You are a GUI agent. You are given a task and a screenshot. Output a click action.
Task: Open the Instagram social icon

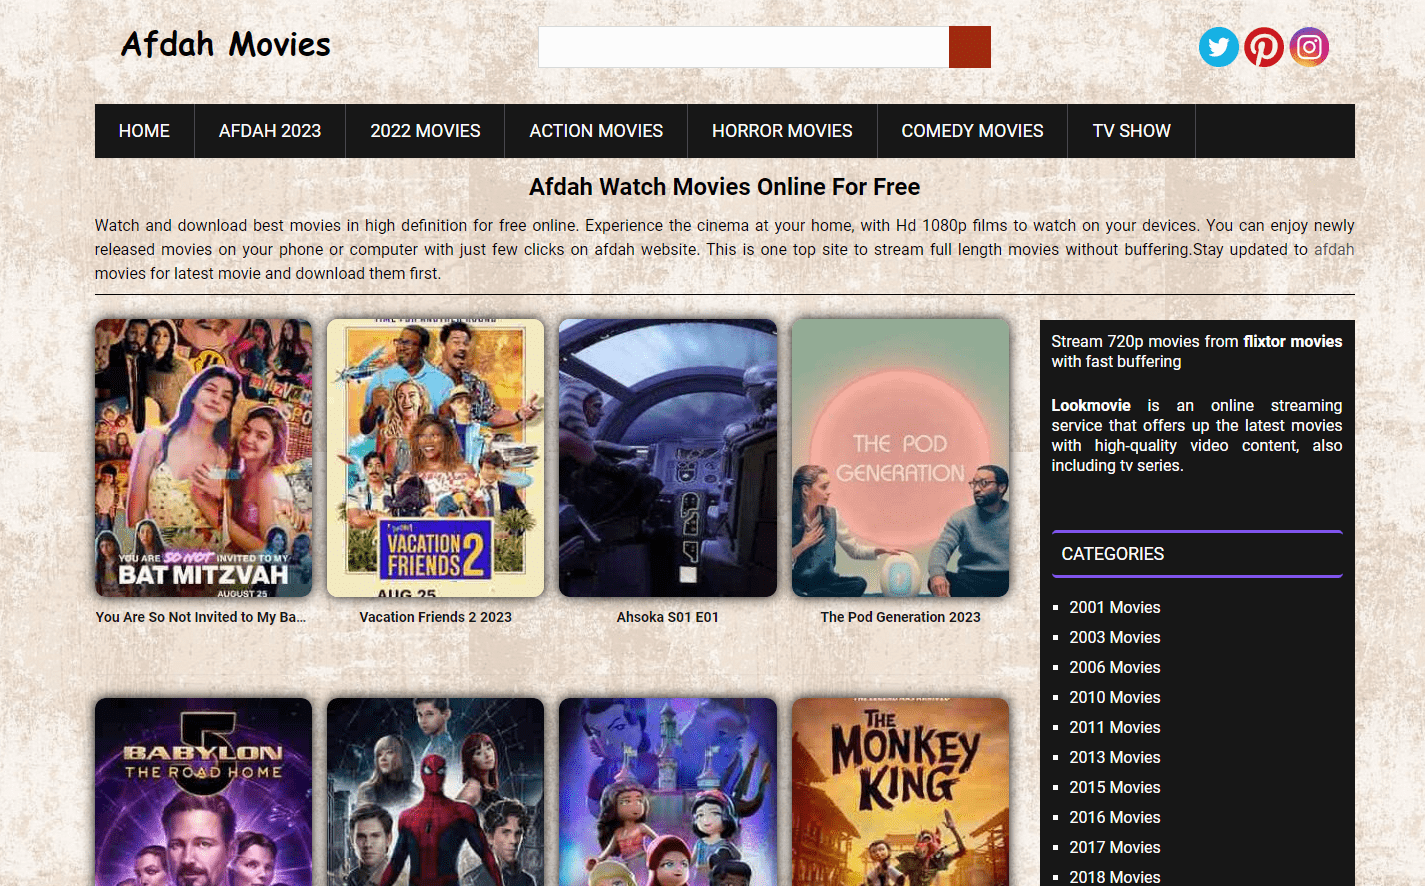pyautogui.click(x=1309, y=47)
